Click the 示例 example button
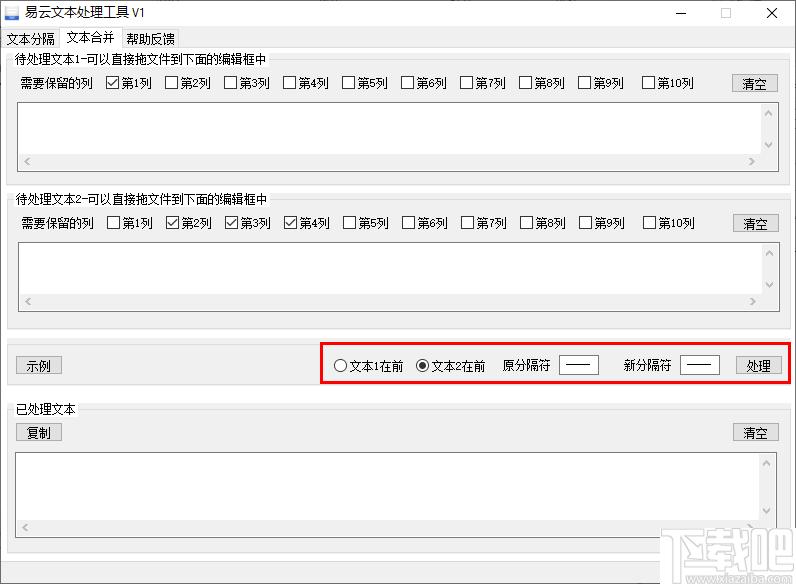This screenshot has height=584, width=796. [39, 366]
